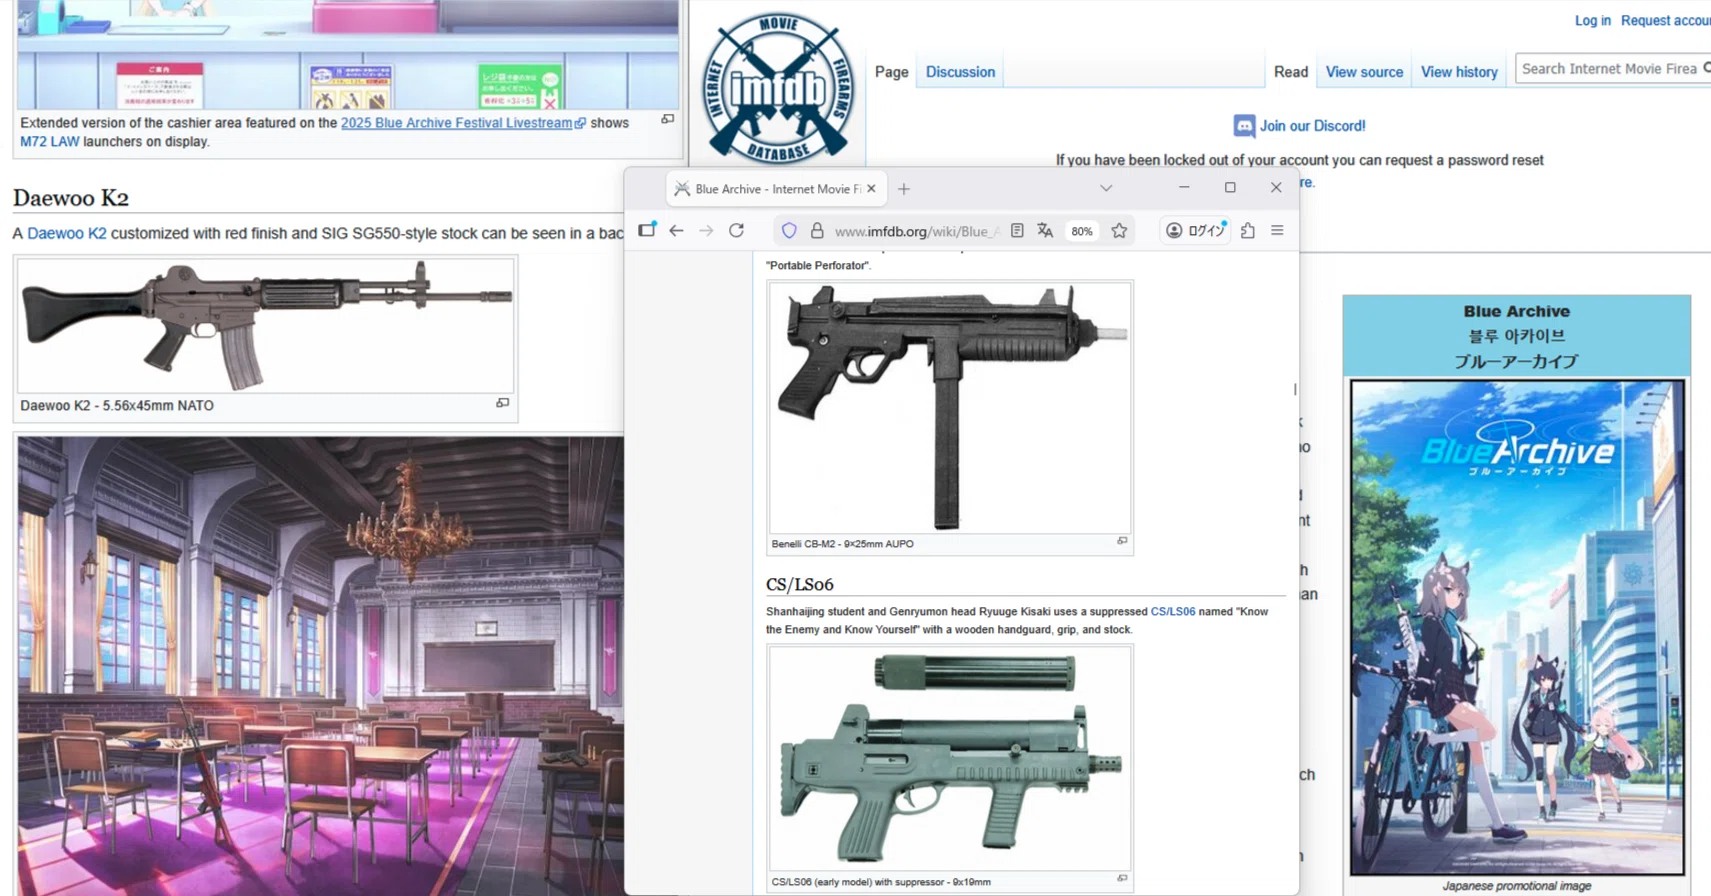The height and width of the screenshot is (896, 1711).
Task: Open the View source tab
Action: (x=1364, y=72)
